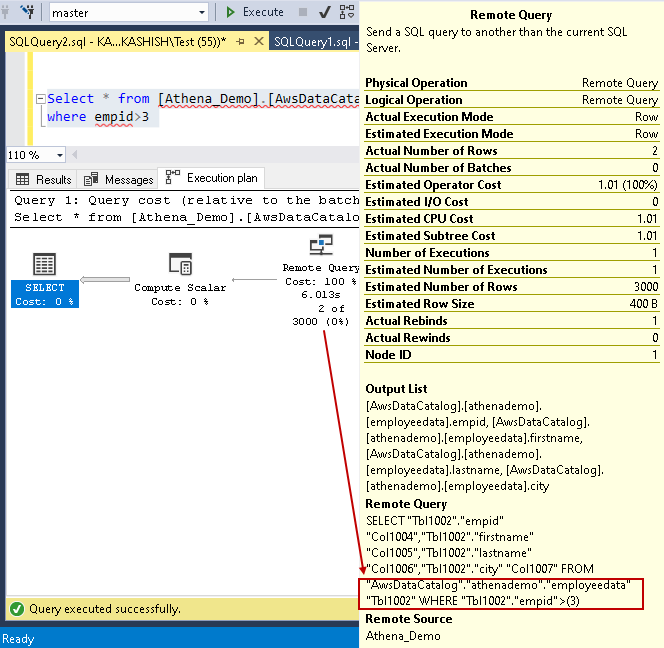The image size is (664, 648).
Task: Click the green query success status icon
Action: [17, 609]
